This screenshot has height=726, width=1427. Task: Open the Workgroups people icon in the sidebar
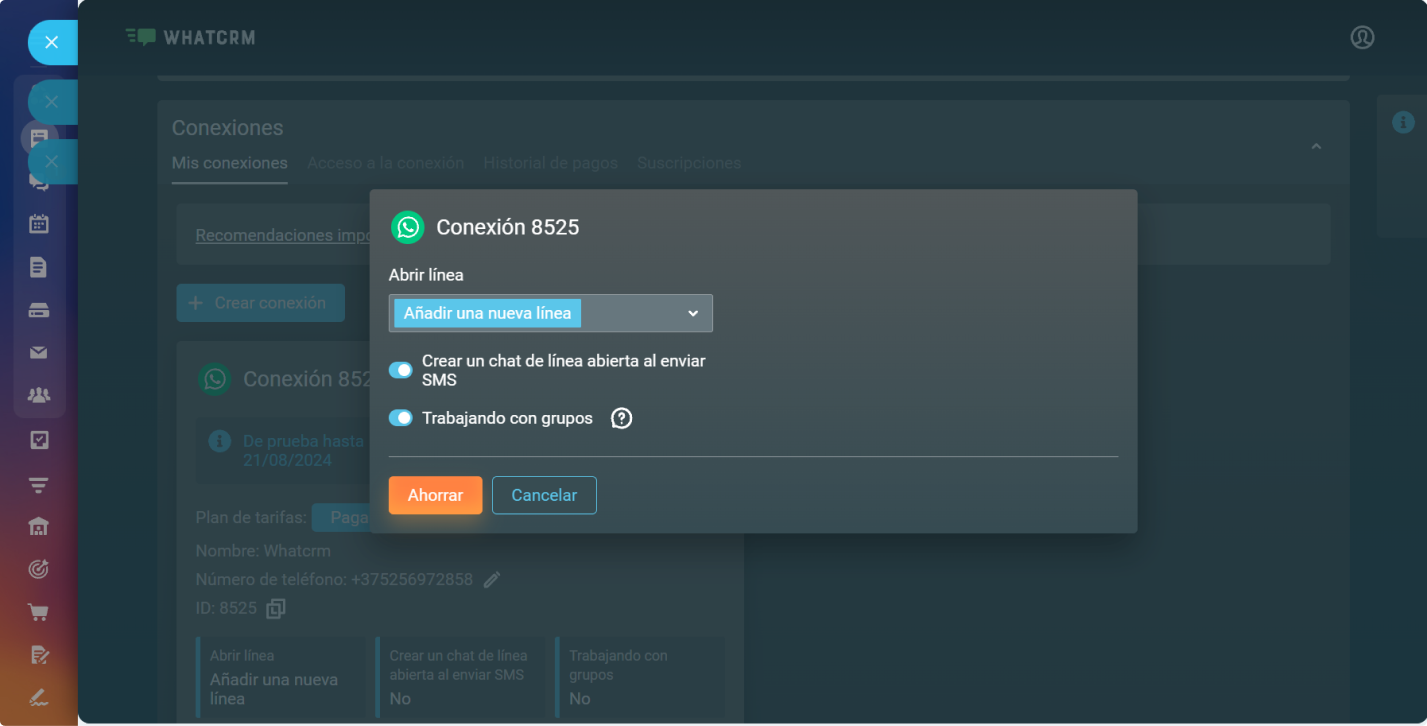coord(39,395)
